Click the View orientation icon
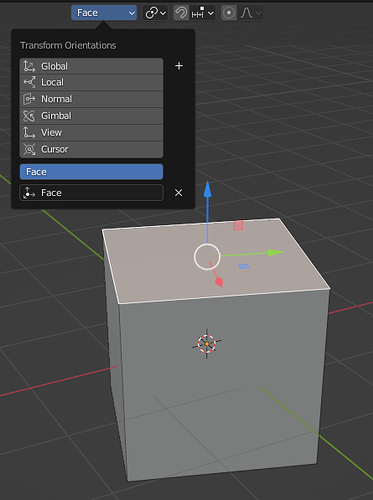 point(29,133)
